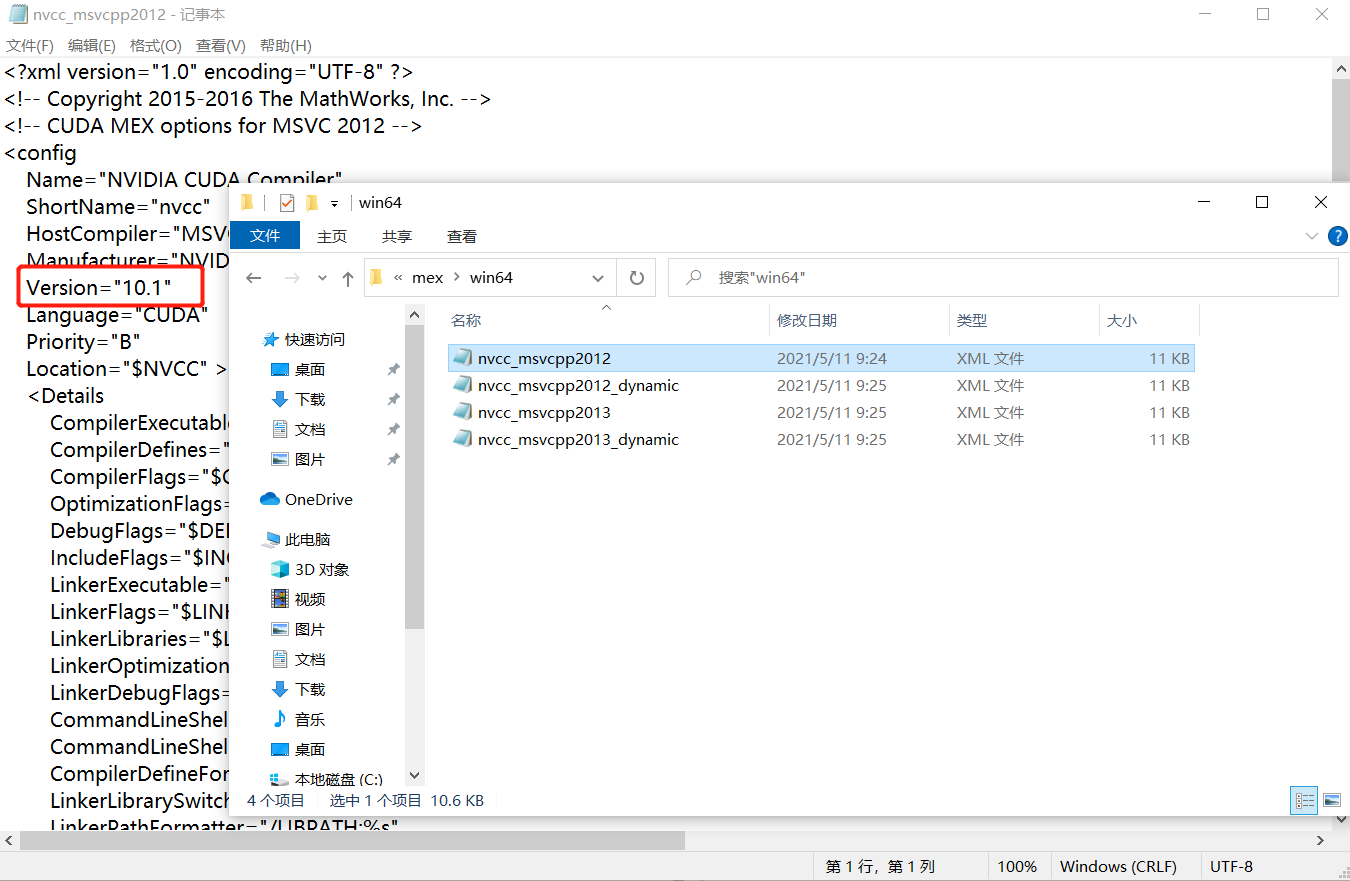The image size is (1350, 881).
Task: Open the quick access toolbar customize dropdown
Action: click(x=336, y=201)
